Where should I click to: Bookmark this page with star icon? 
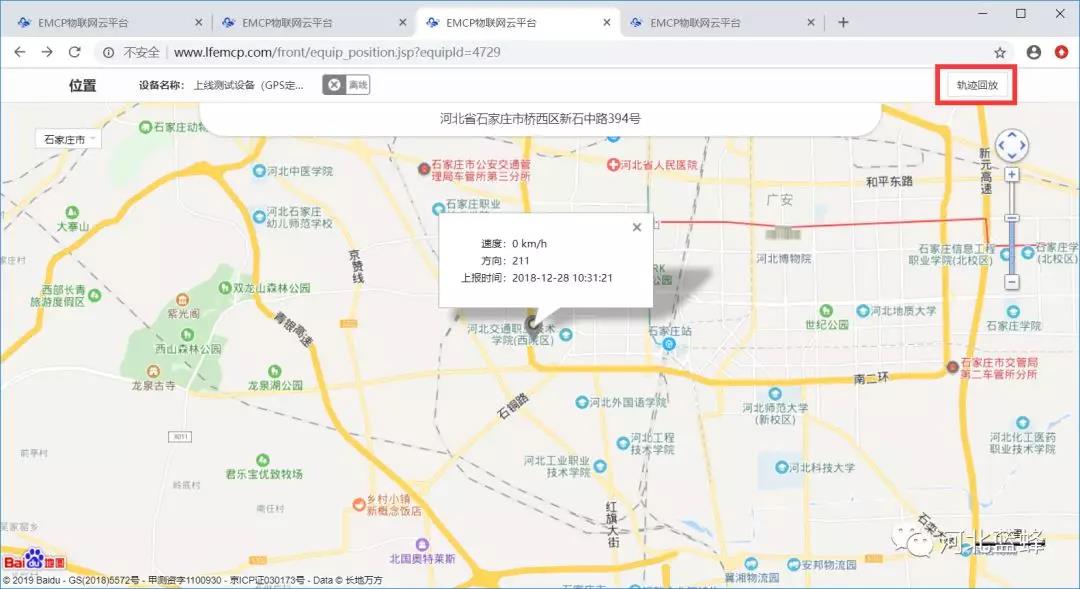click(x=1000, y=52)
